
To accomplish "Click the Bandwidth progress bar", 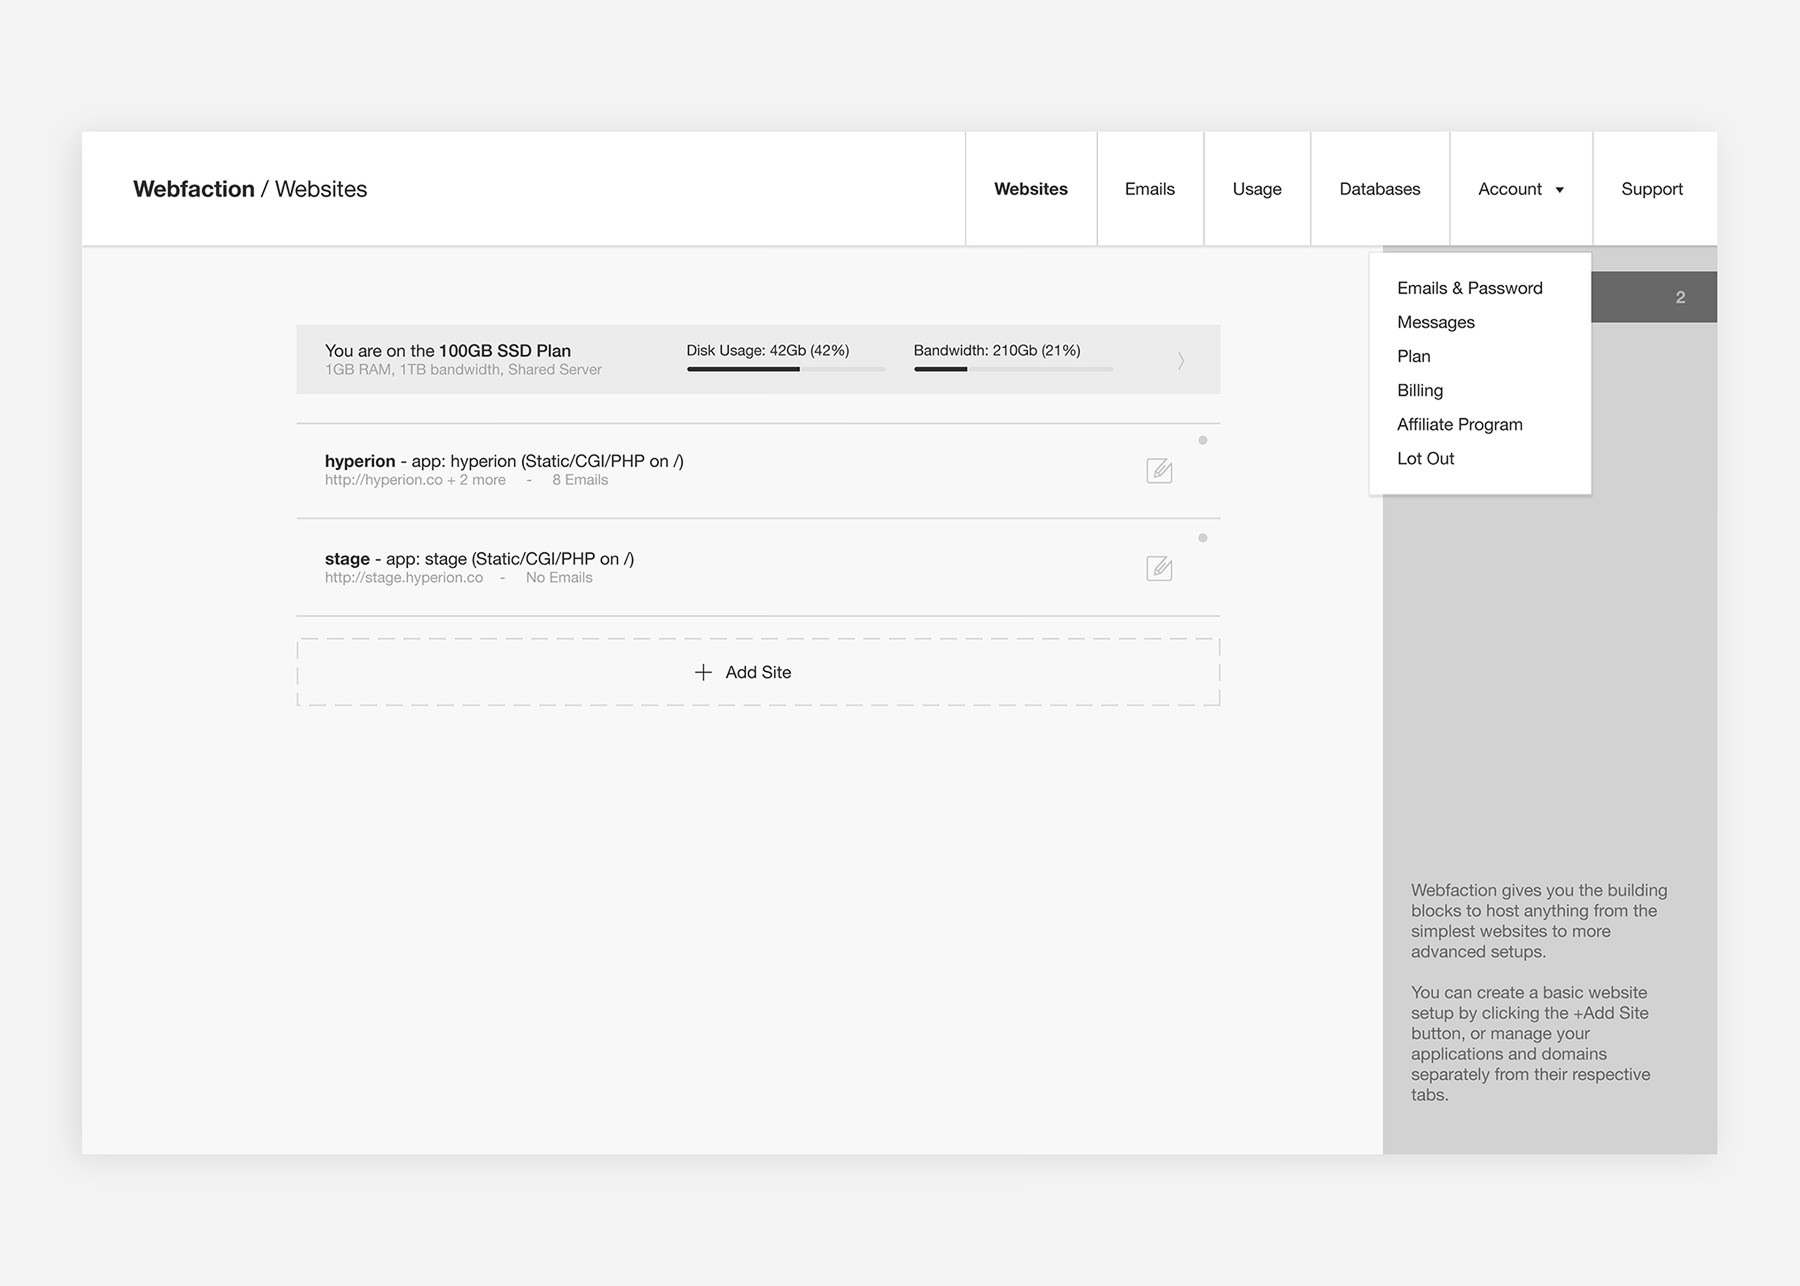I will click(1013, 369).
